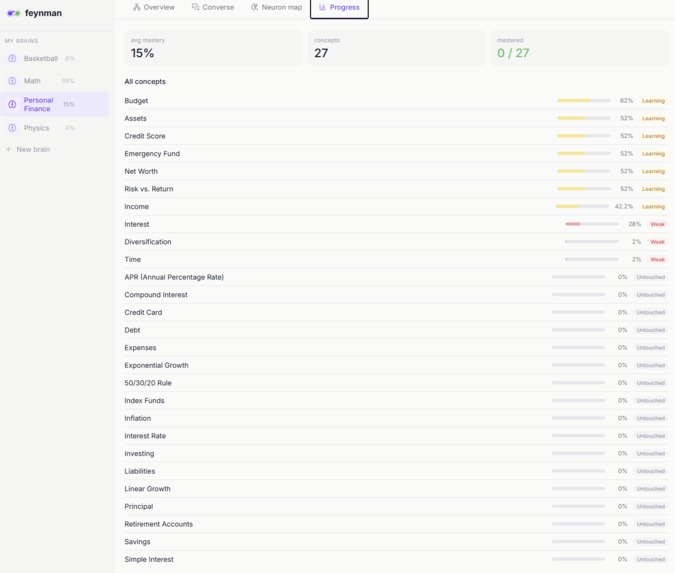
Task: Select the Exponential Growth concept
Action: (x=396, y=365)
